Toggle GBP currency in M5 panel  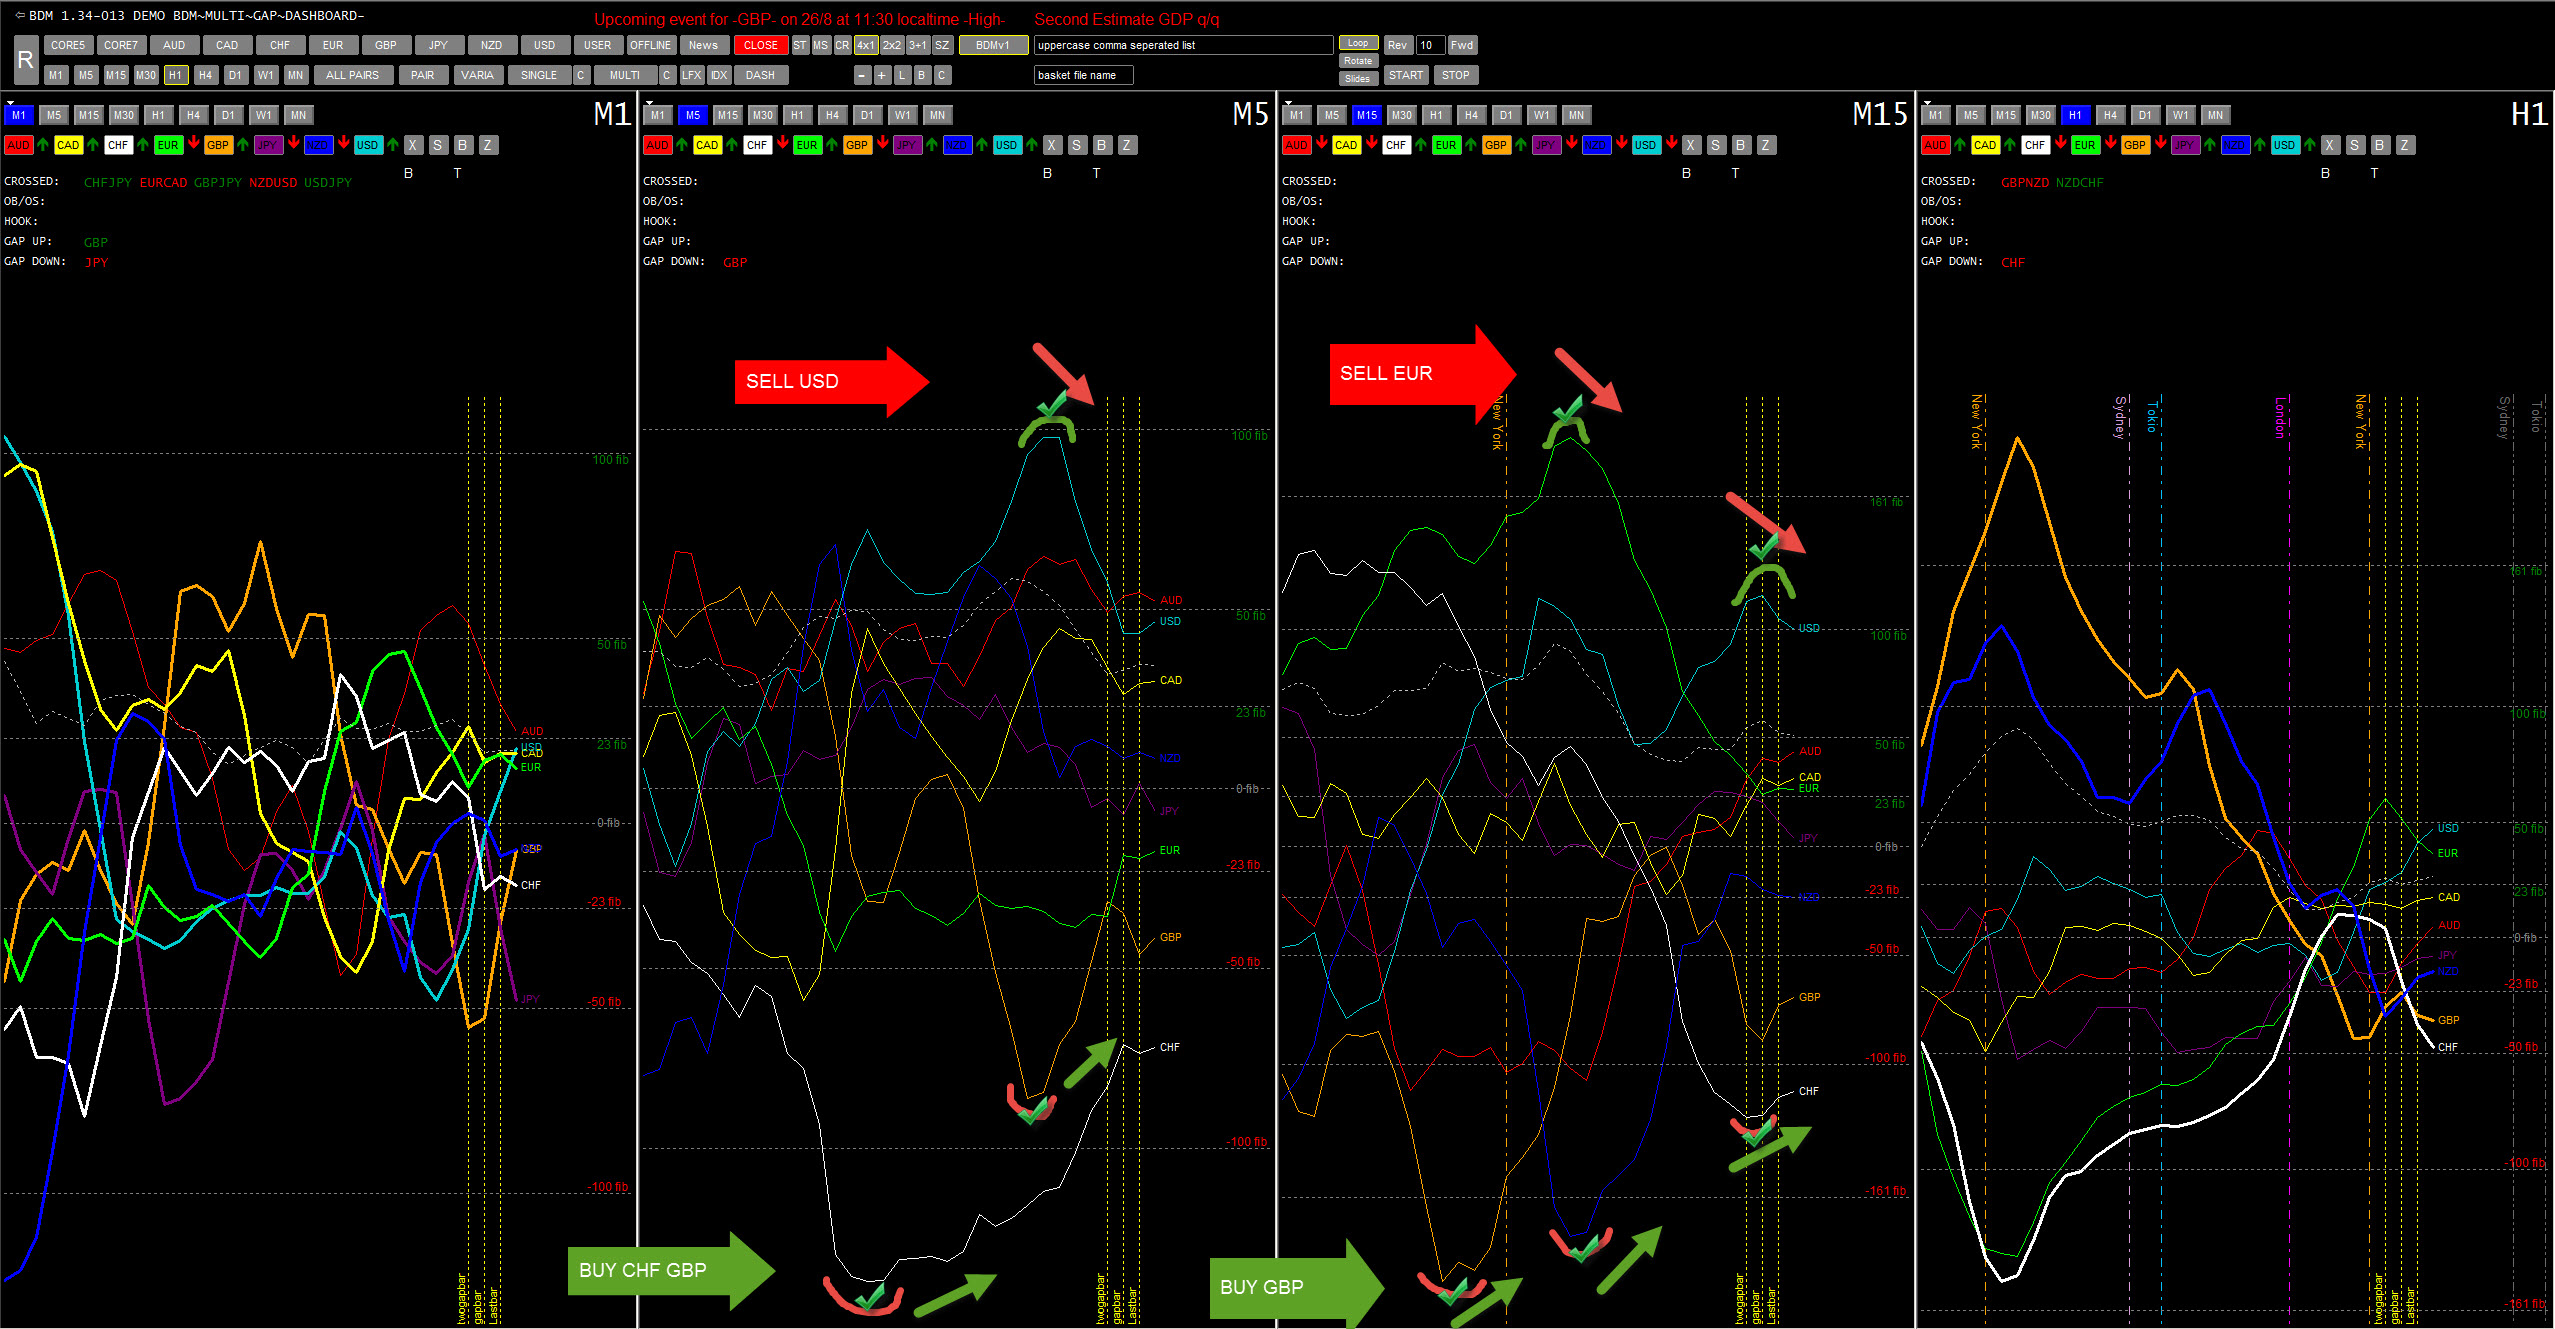(857, 145)
